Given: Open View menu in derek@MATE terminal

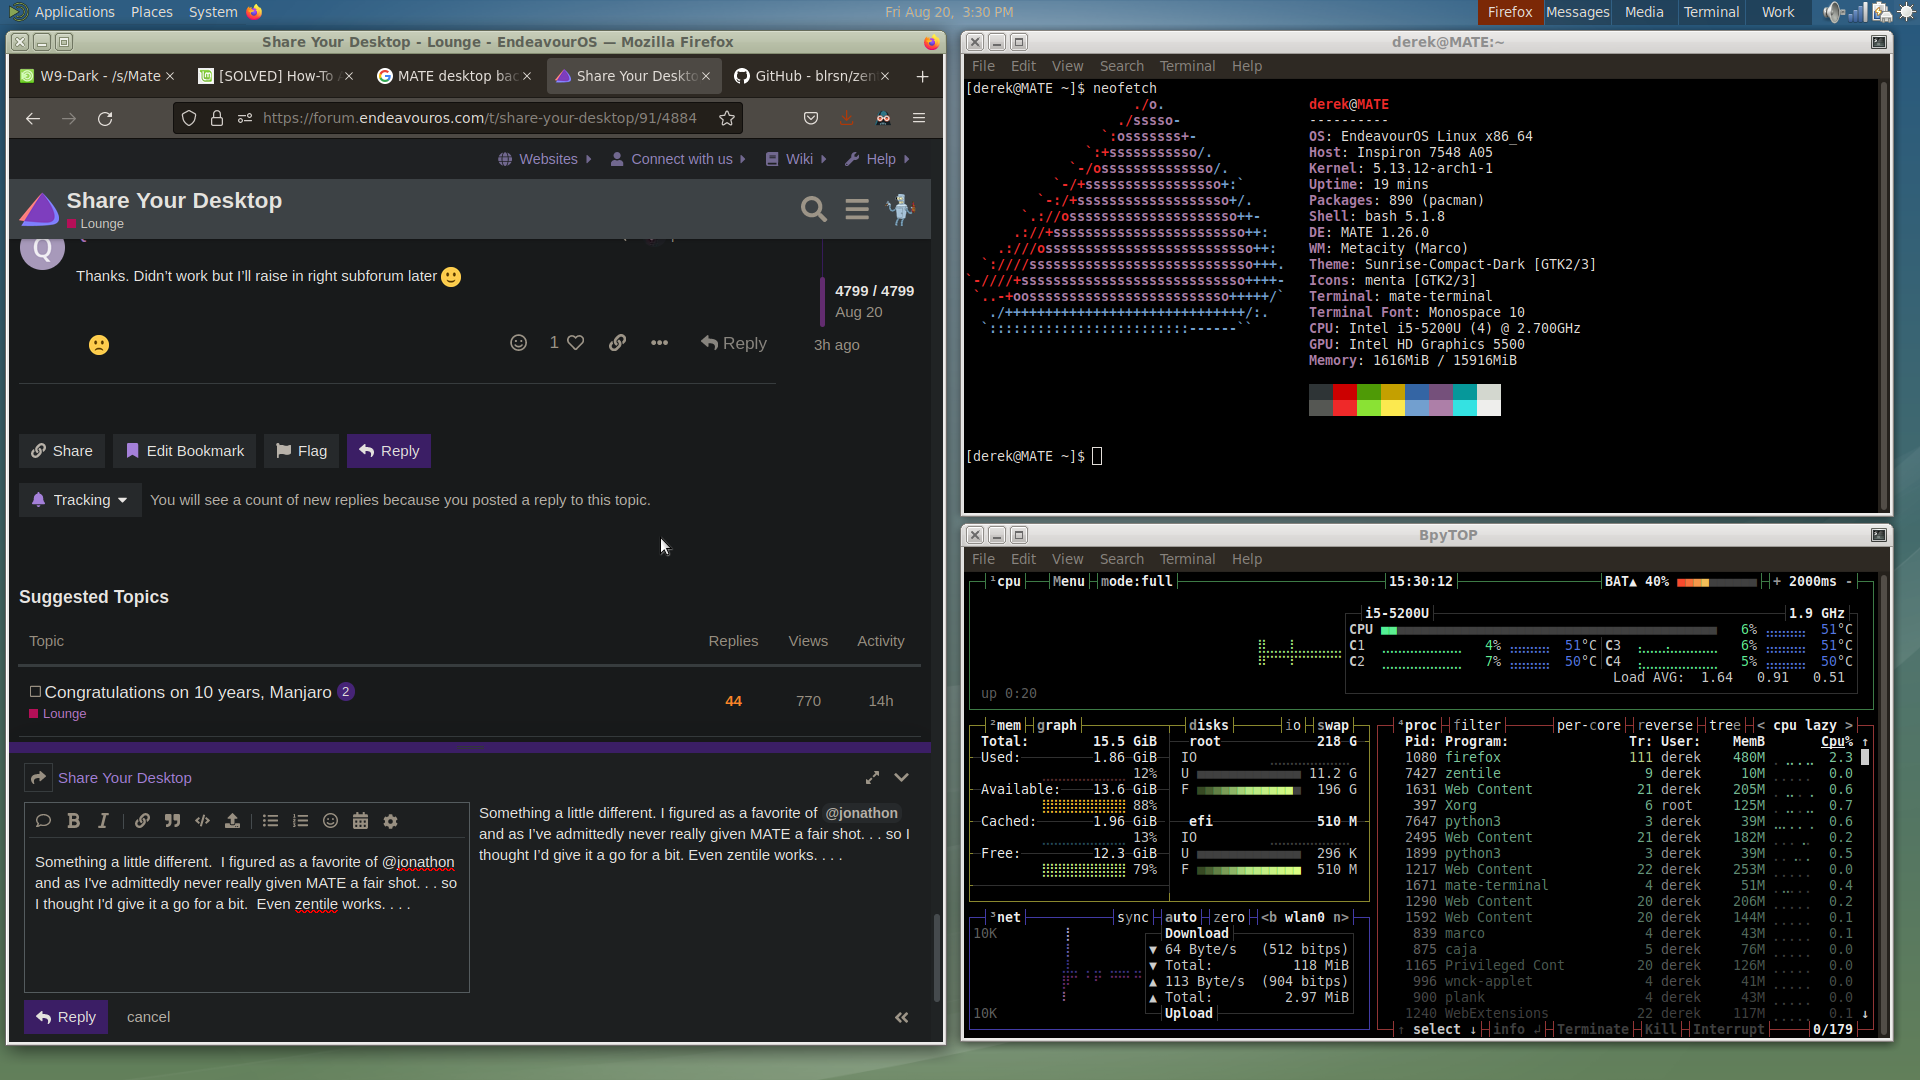Looking at the screenshot, I should pyautogui.click(x=1067, y=66).
